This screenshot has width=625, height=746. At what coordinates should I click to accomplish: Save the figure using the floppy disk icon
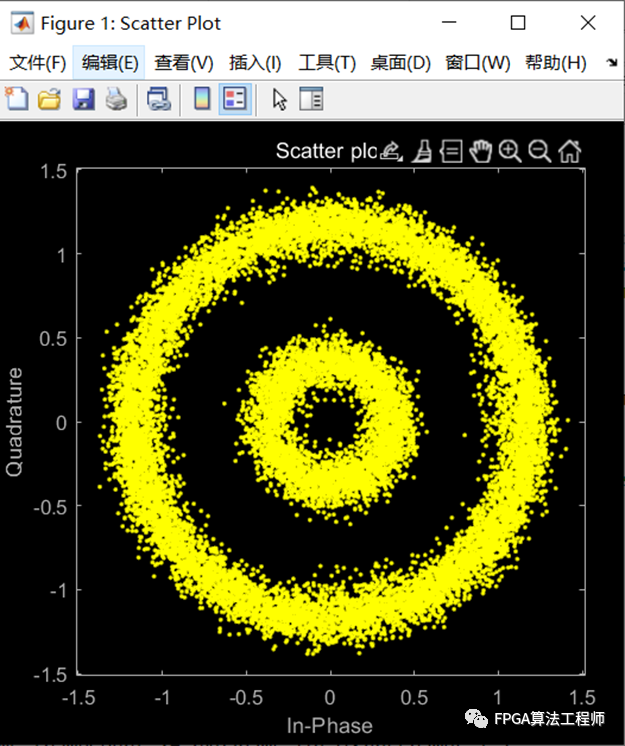point(83,99)
